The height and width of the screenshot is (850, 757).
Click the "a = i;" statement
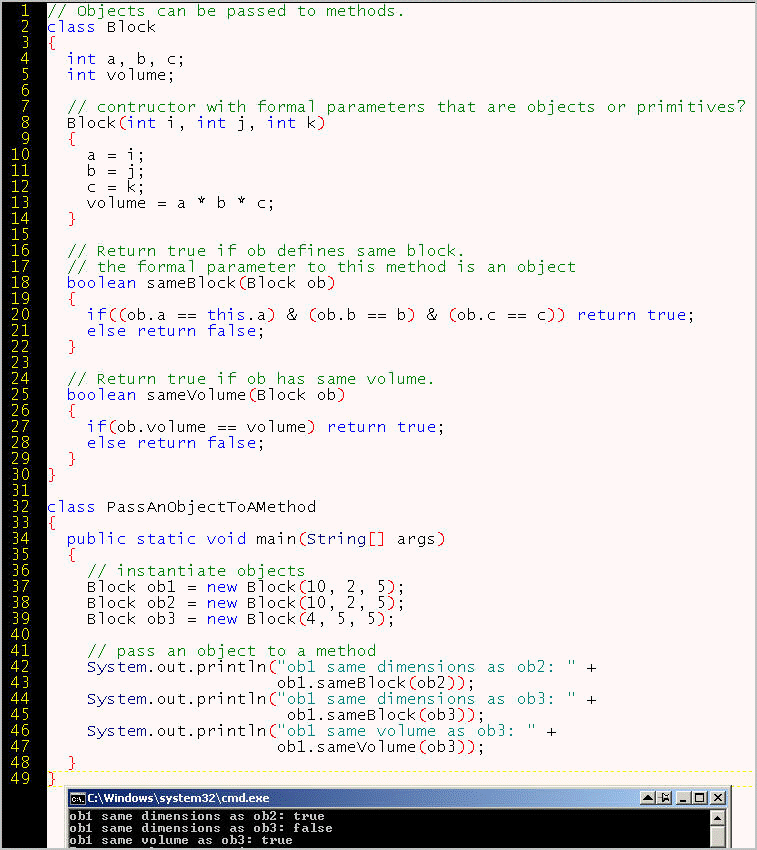point(116,155)
